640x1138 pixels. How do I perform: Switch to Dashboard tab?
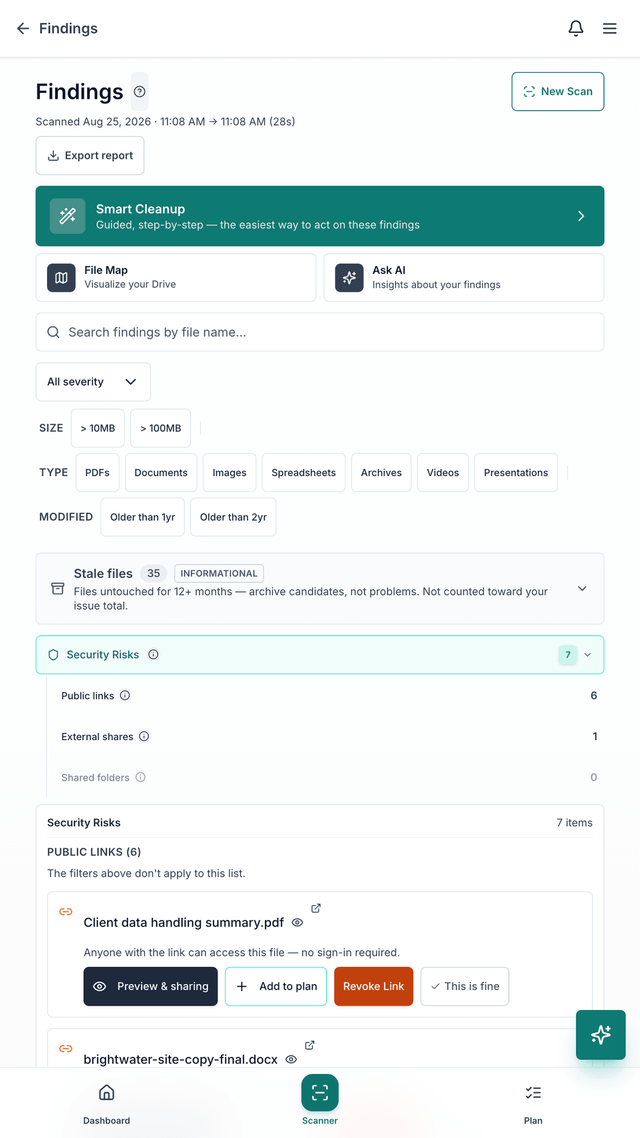click(107, 1104)
